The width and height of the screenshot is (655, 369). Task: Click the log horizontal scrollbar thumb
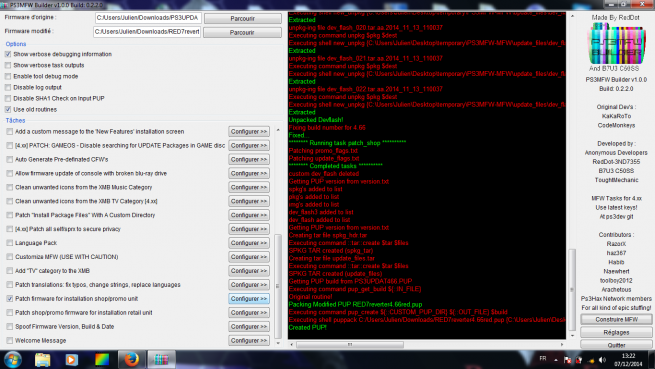pos(350,345)
